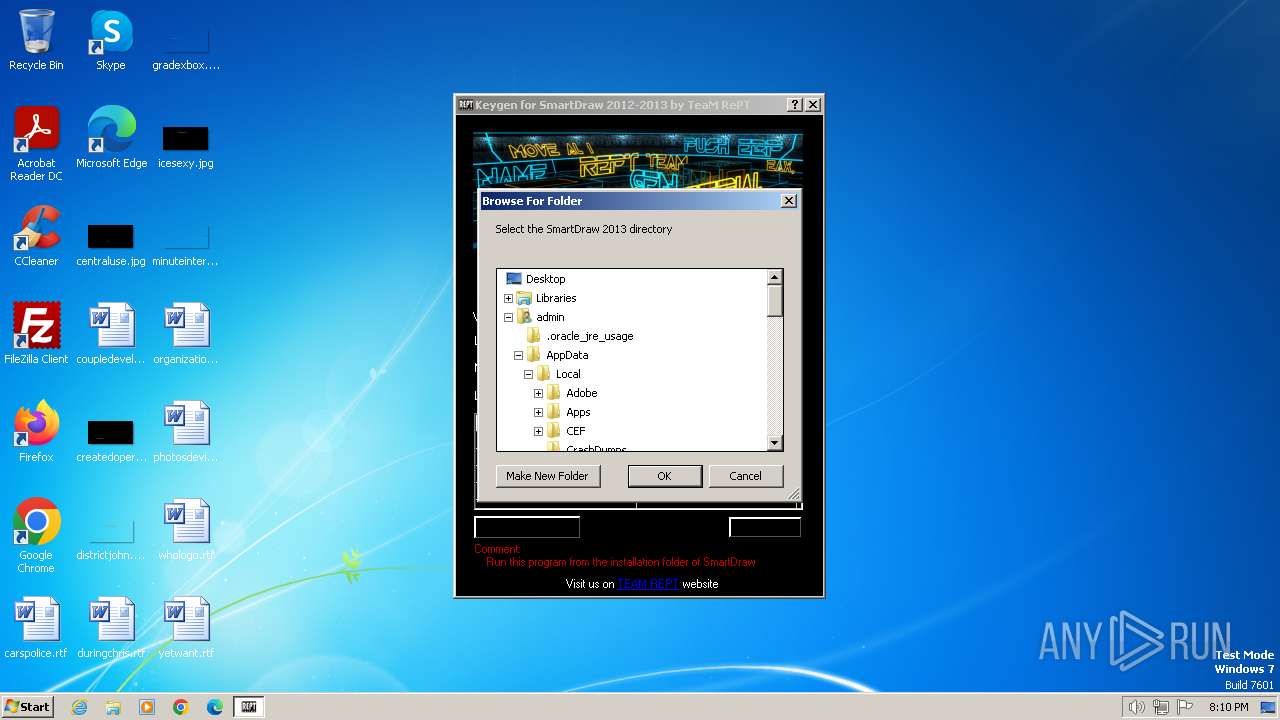
Task: Launch FileZilla Client shortcut
Action: [36, 334]
